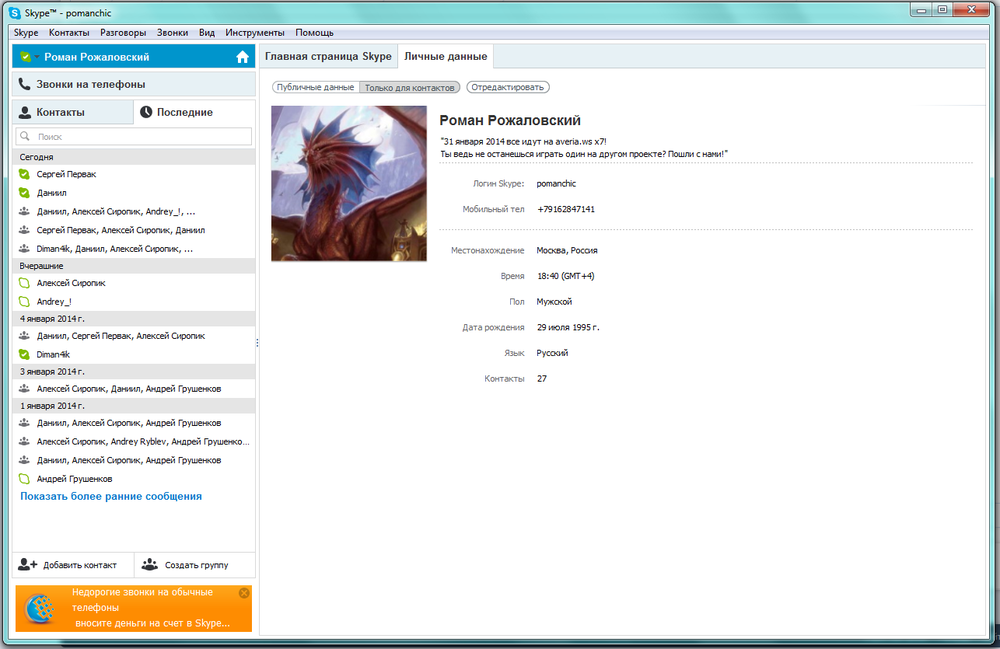
Task: Close the orange advertisement banner
Action: (244, 593)
